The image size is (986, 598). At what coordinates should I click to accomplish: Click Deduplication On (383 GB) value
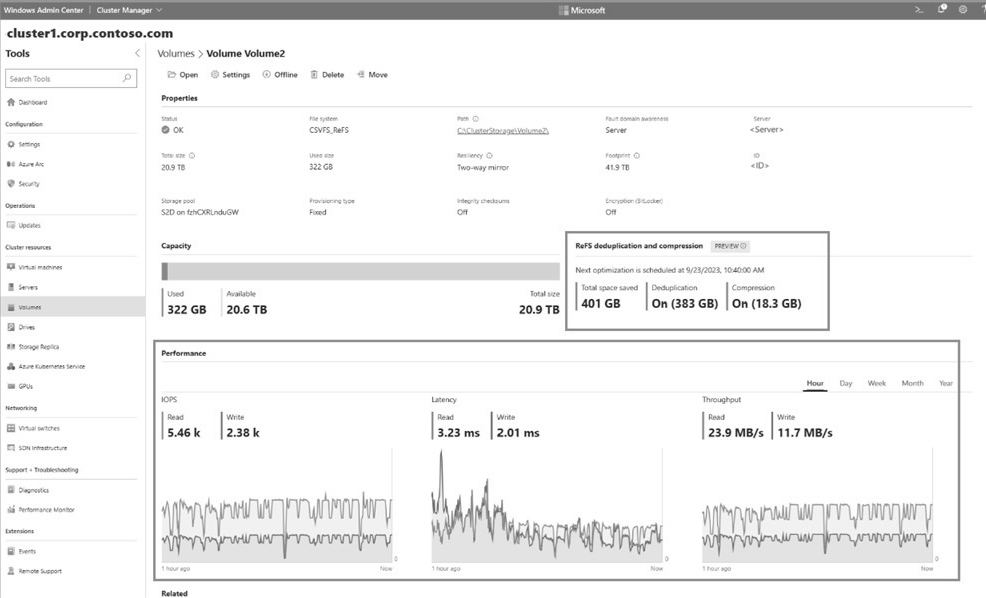point(684,303)
